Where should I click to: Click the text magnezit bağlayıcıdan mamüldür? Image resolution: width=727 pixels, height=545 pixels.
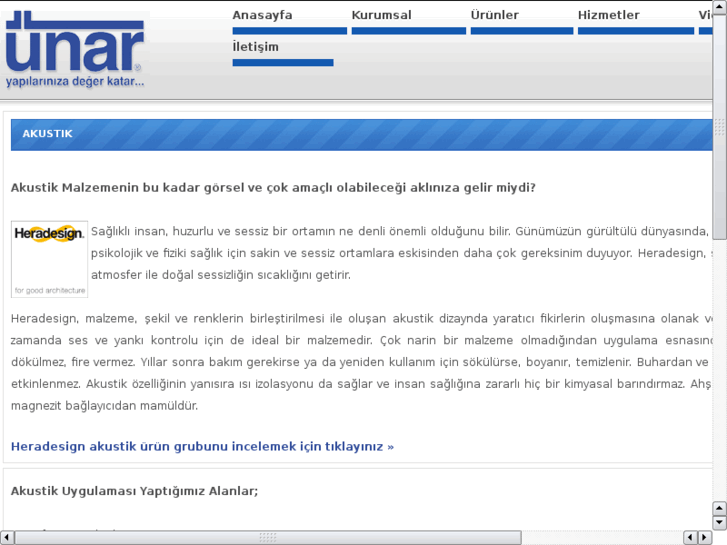coord(104,406)
